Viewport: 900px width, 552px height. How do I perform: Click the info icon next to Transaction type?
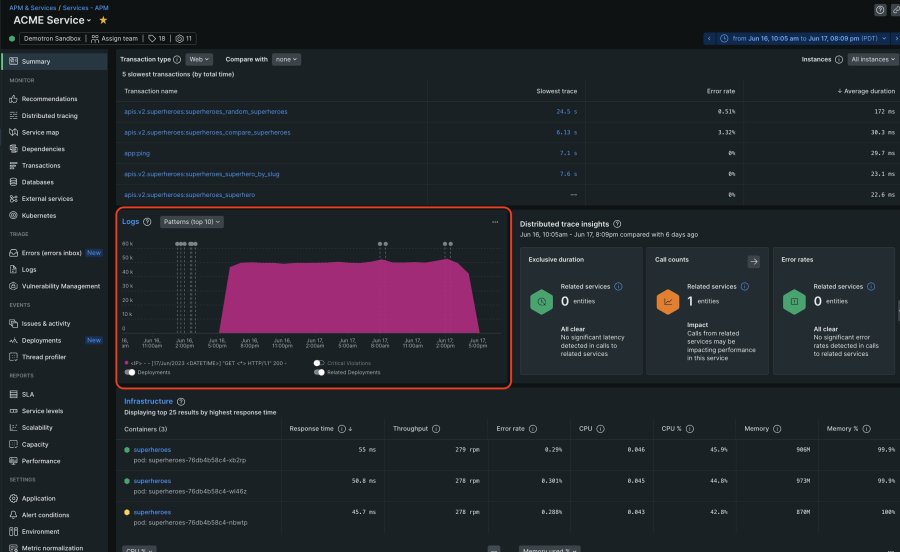point(177,60)
